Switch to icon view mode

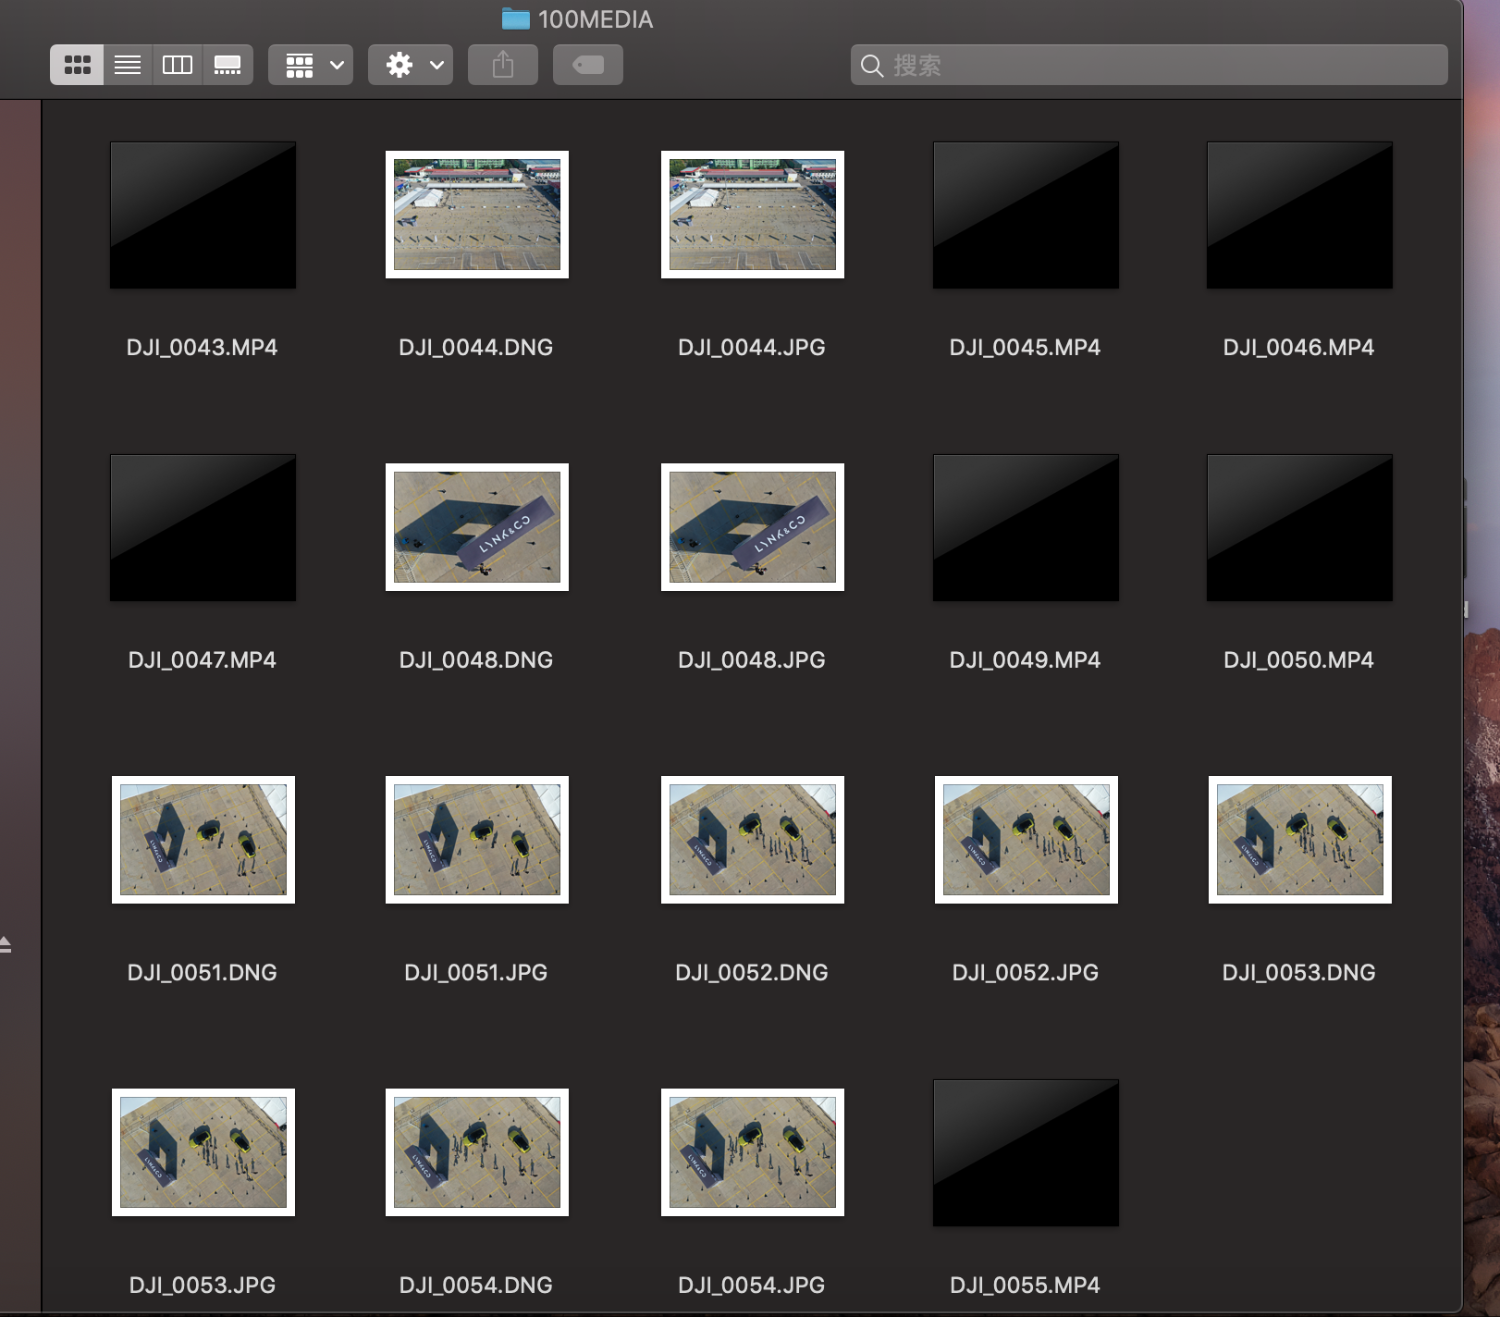[77, 65]
